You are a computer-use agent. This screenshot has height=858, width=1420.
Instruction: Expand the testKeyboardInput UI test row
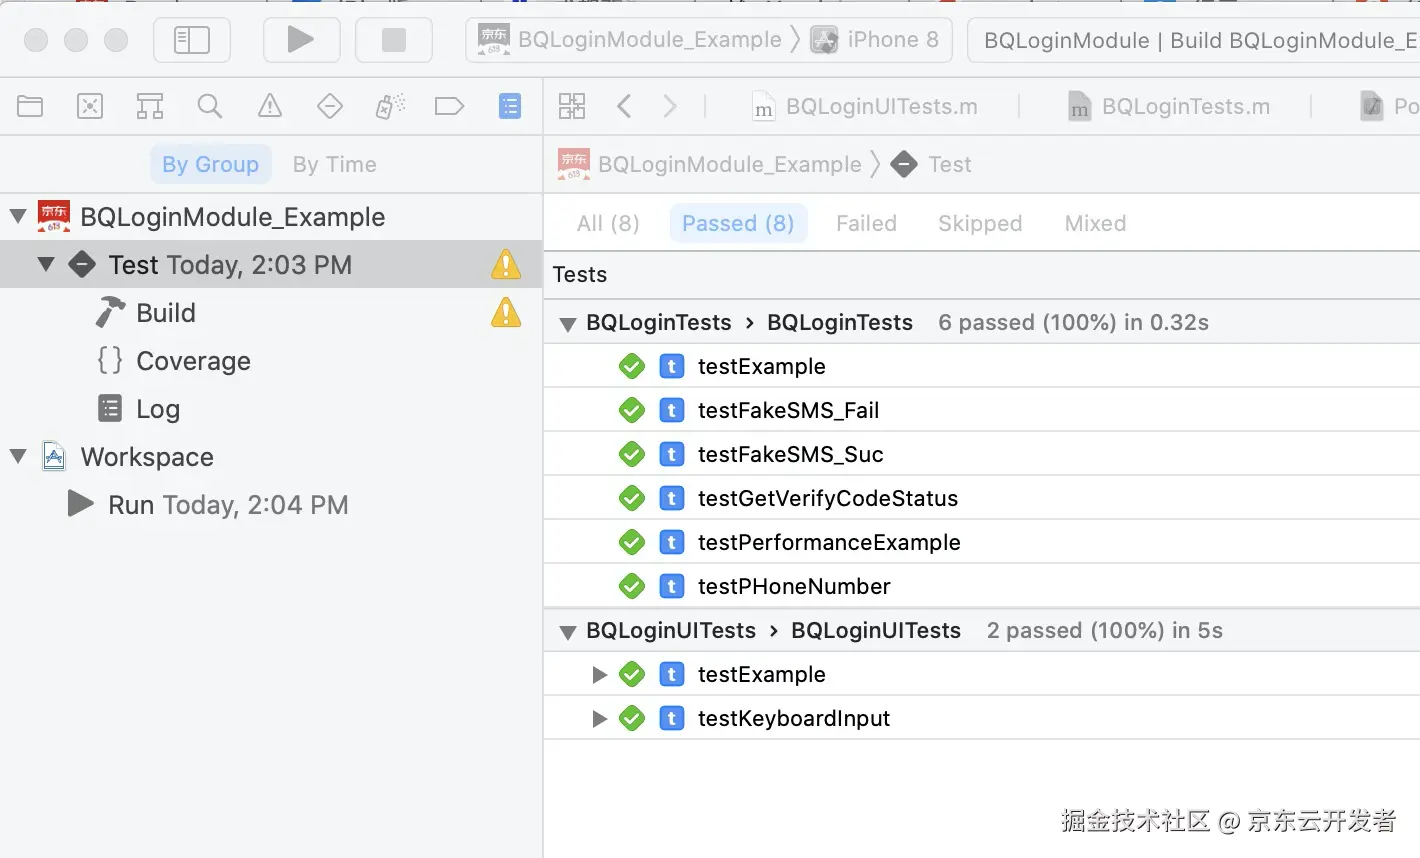point(600,719)
